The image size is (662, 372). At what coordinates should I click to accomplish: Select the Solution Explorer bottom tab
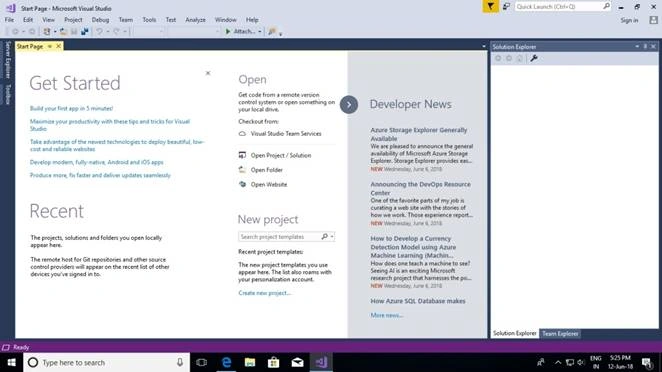click(x=515, y=333)
